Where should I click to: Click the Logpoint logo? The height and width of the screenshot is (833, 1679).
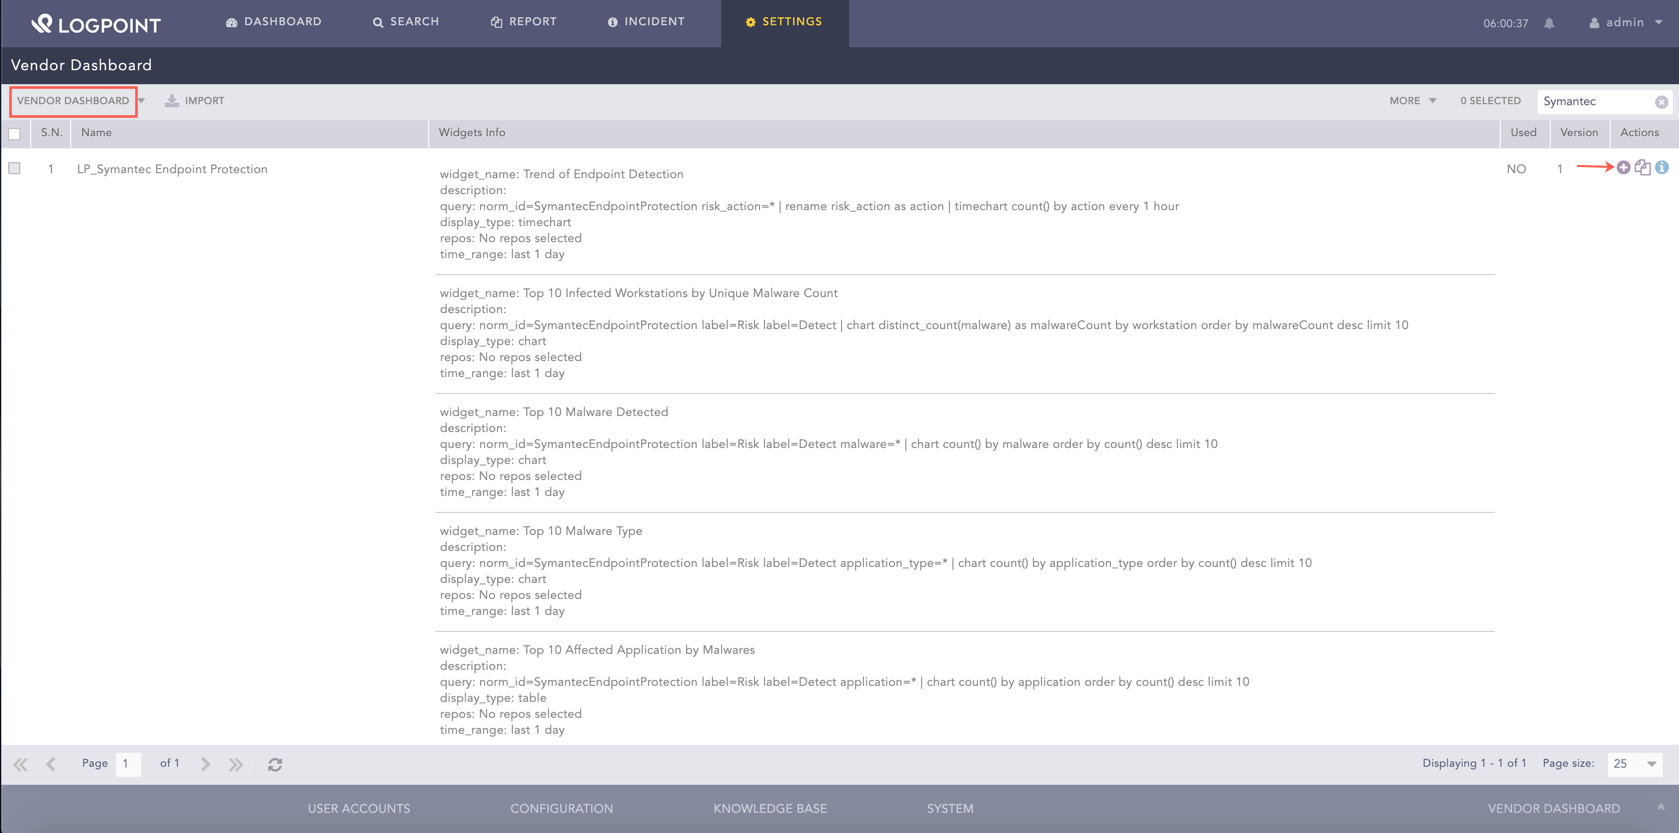[95, 24]
